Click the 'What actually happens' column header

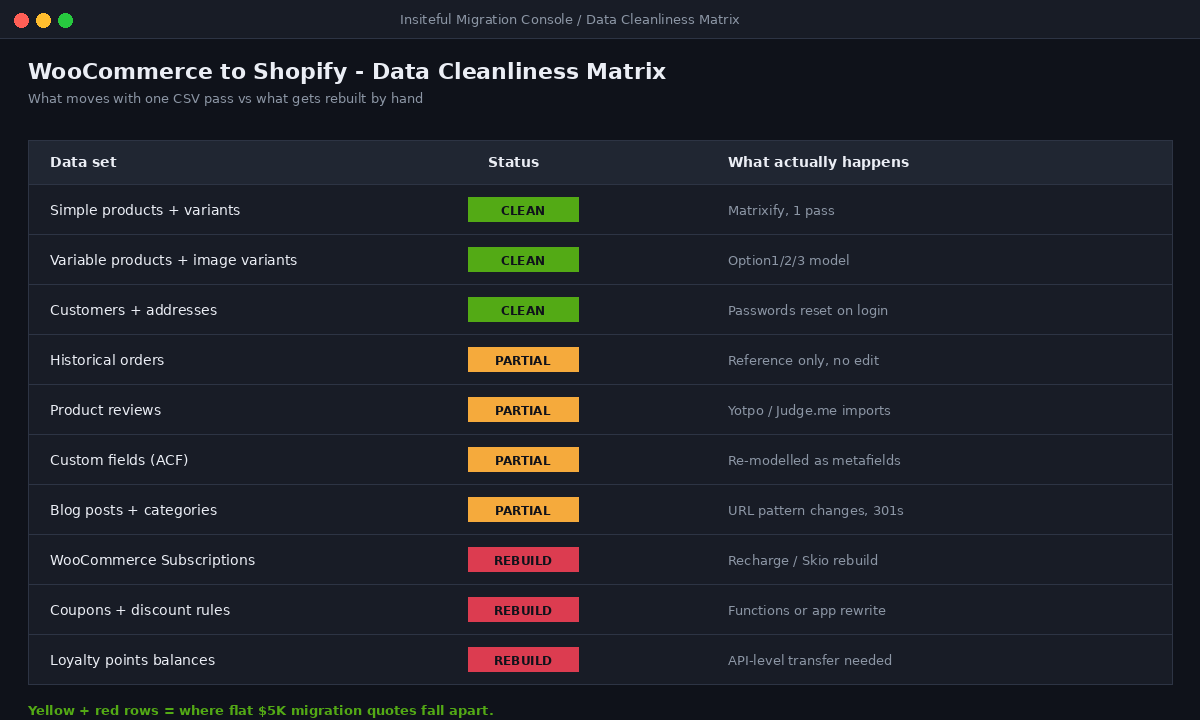pyautogui.click(x=818, y=162)
